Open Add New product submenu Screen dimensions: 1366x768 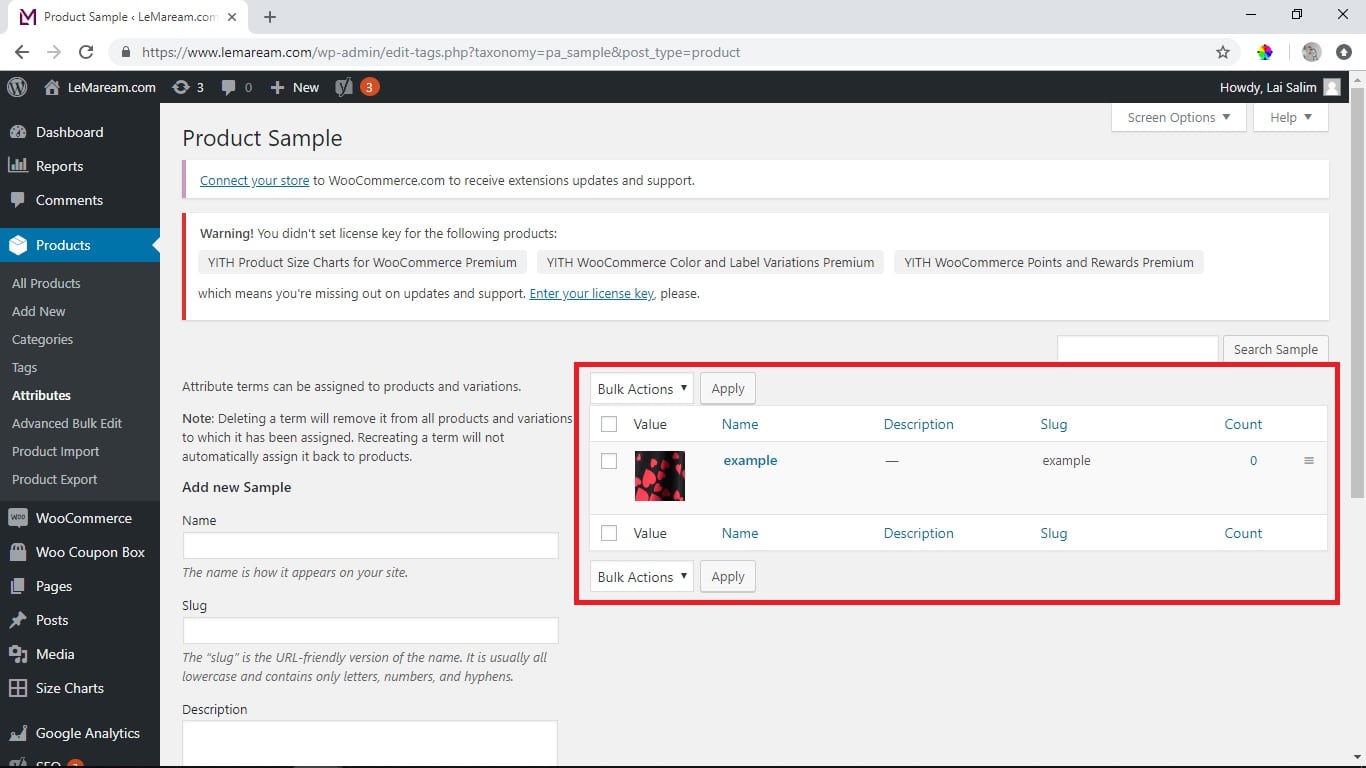[x=39, y=311]
